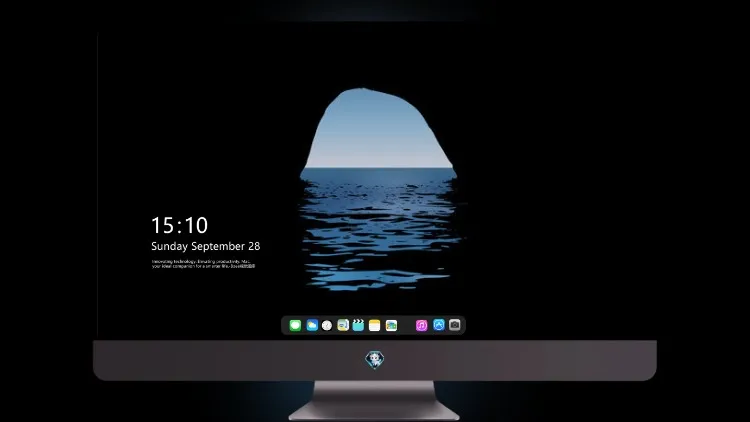Launch the Clock app from dock

pos(327,325)
